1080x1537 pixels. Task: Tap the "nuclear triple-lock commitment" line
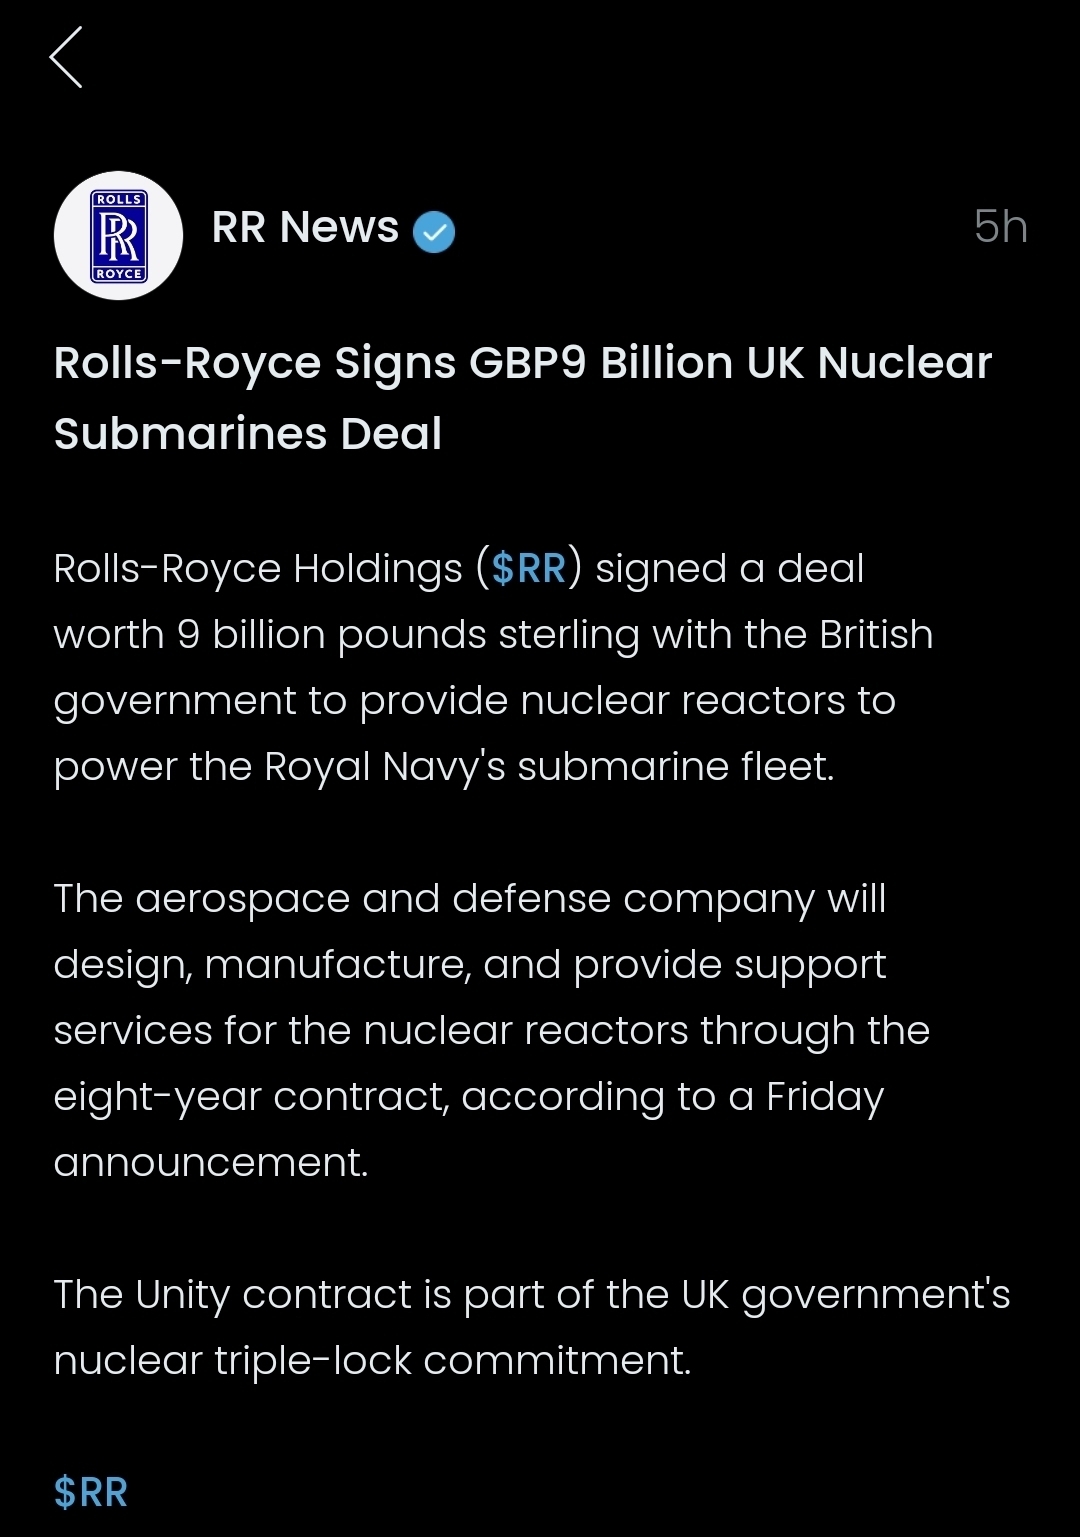point(372,1361)
